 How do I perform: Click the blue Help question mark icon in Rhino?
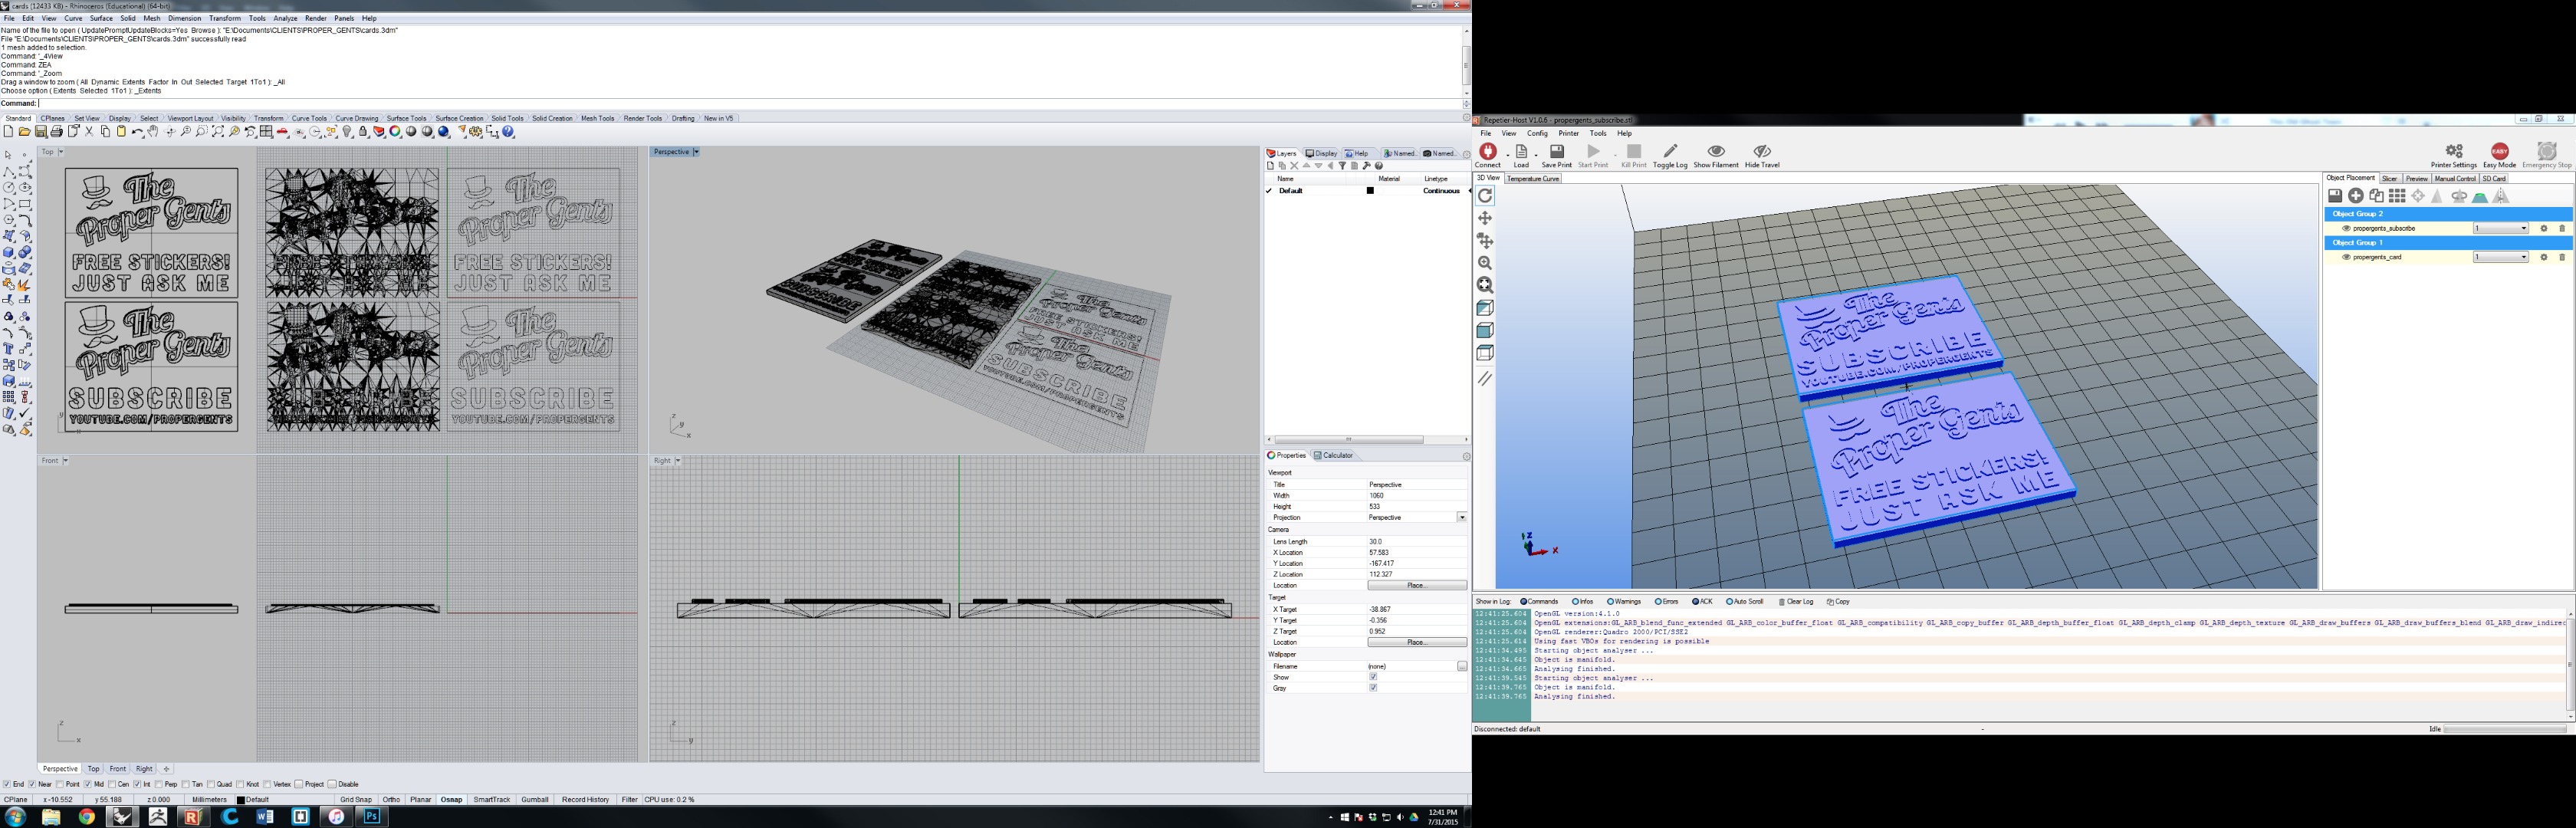coord(508,132)
